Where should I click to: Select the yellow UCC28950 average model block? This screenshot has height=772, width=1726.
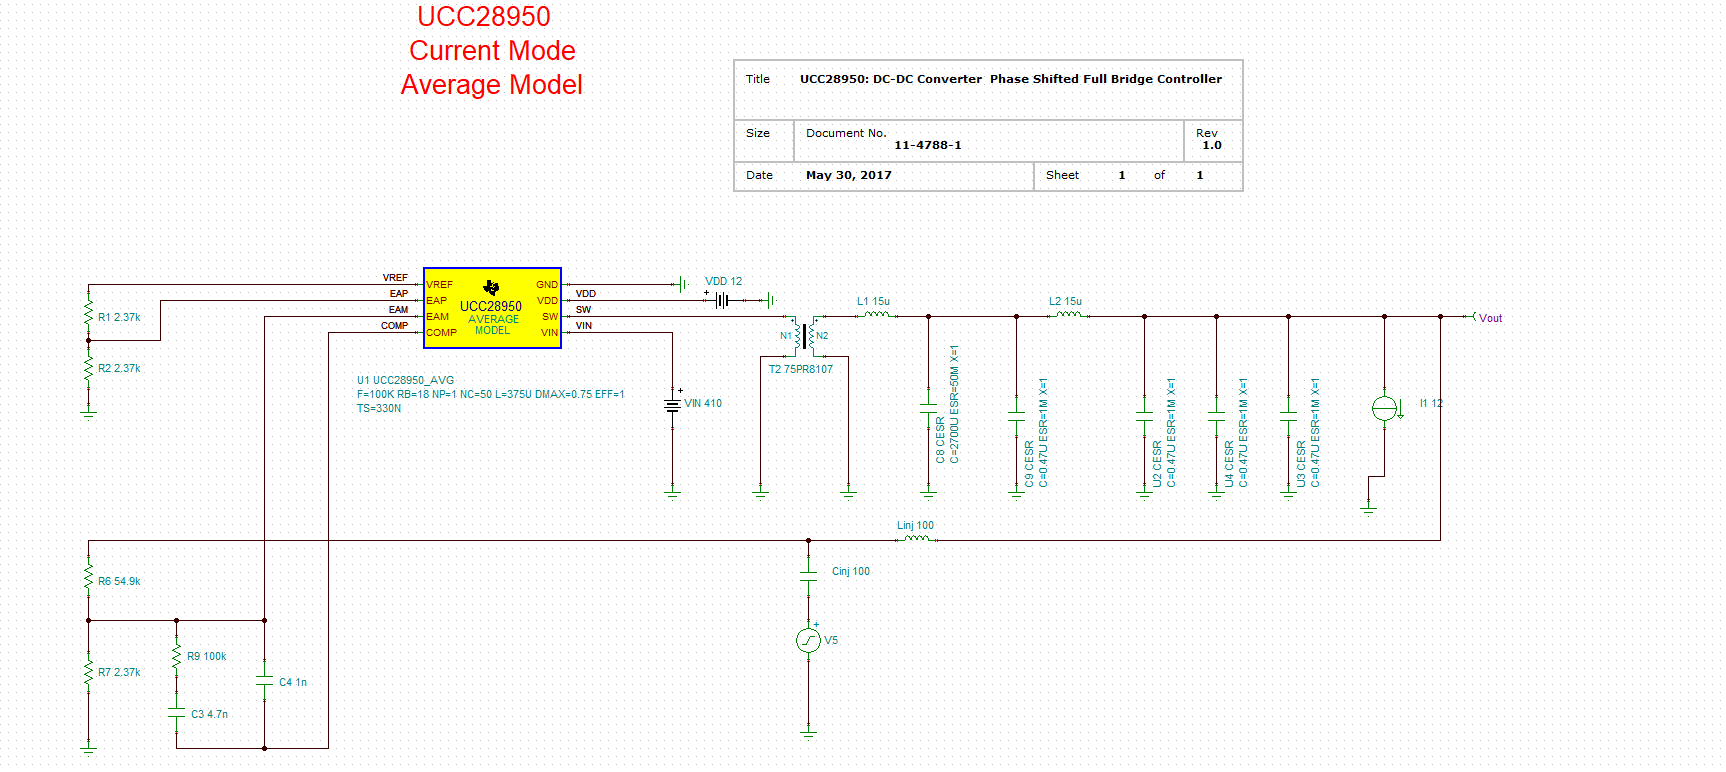(492, 308)
